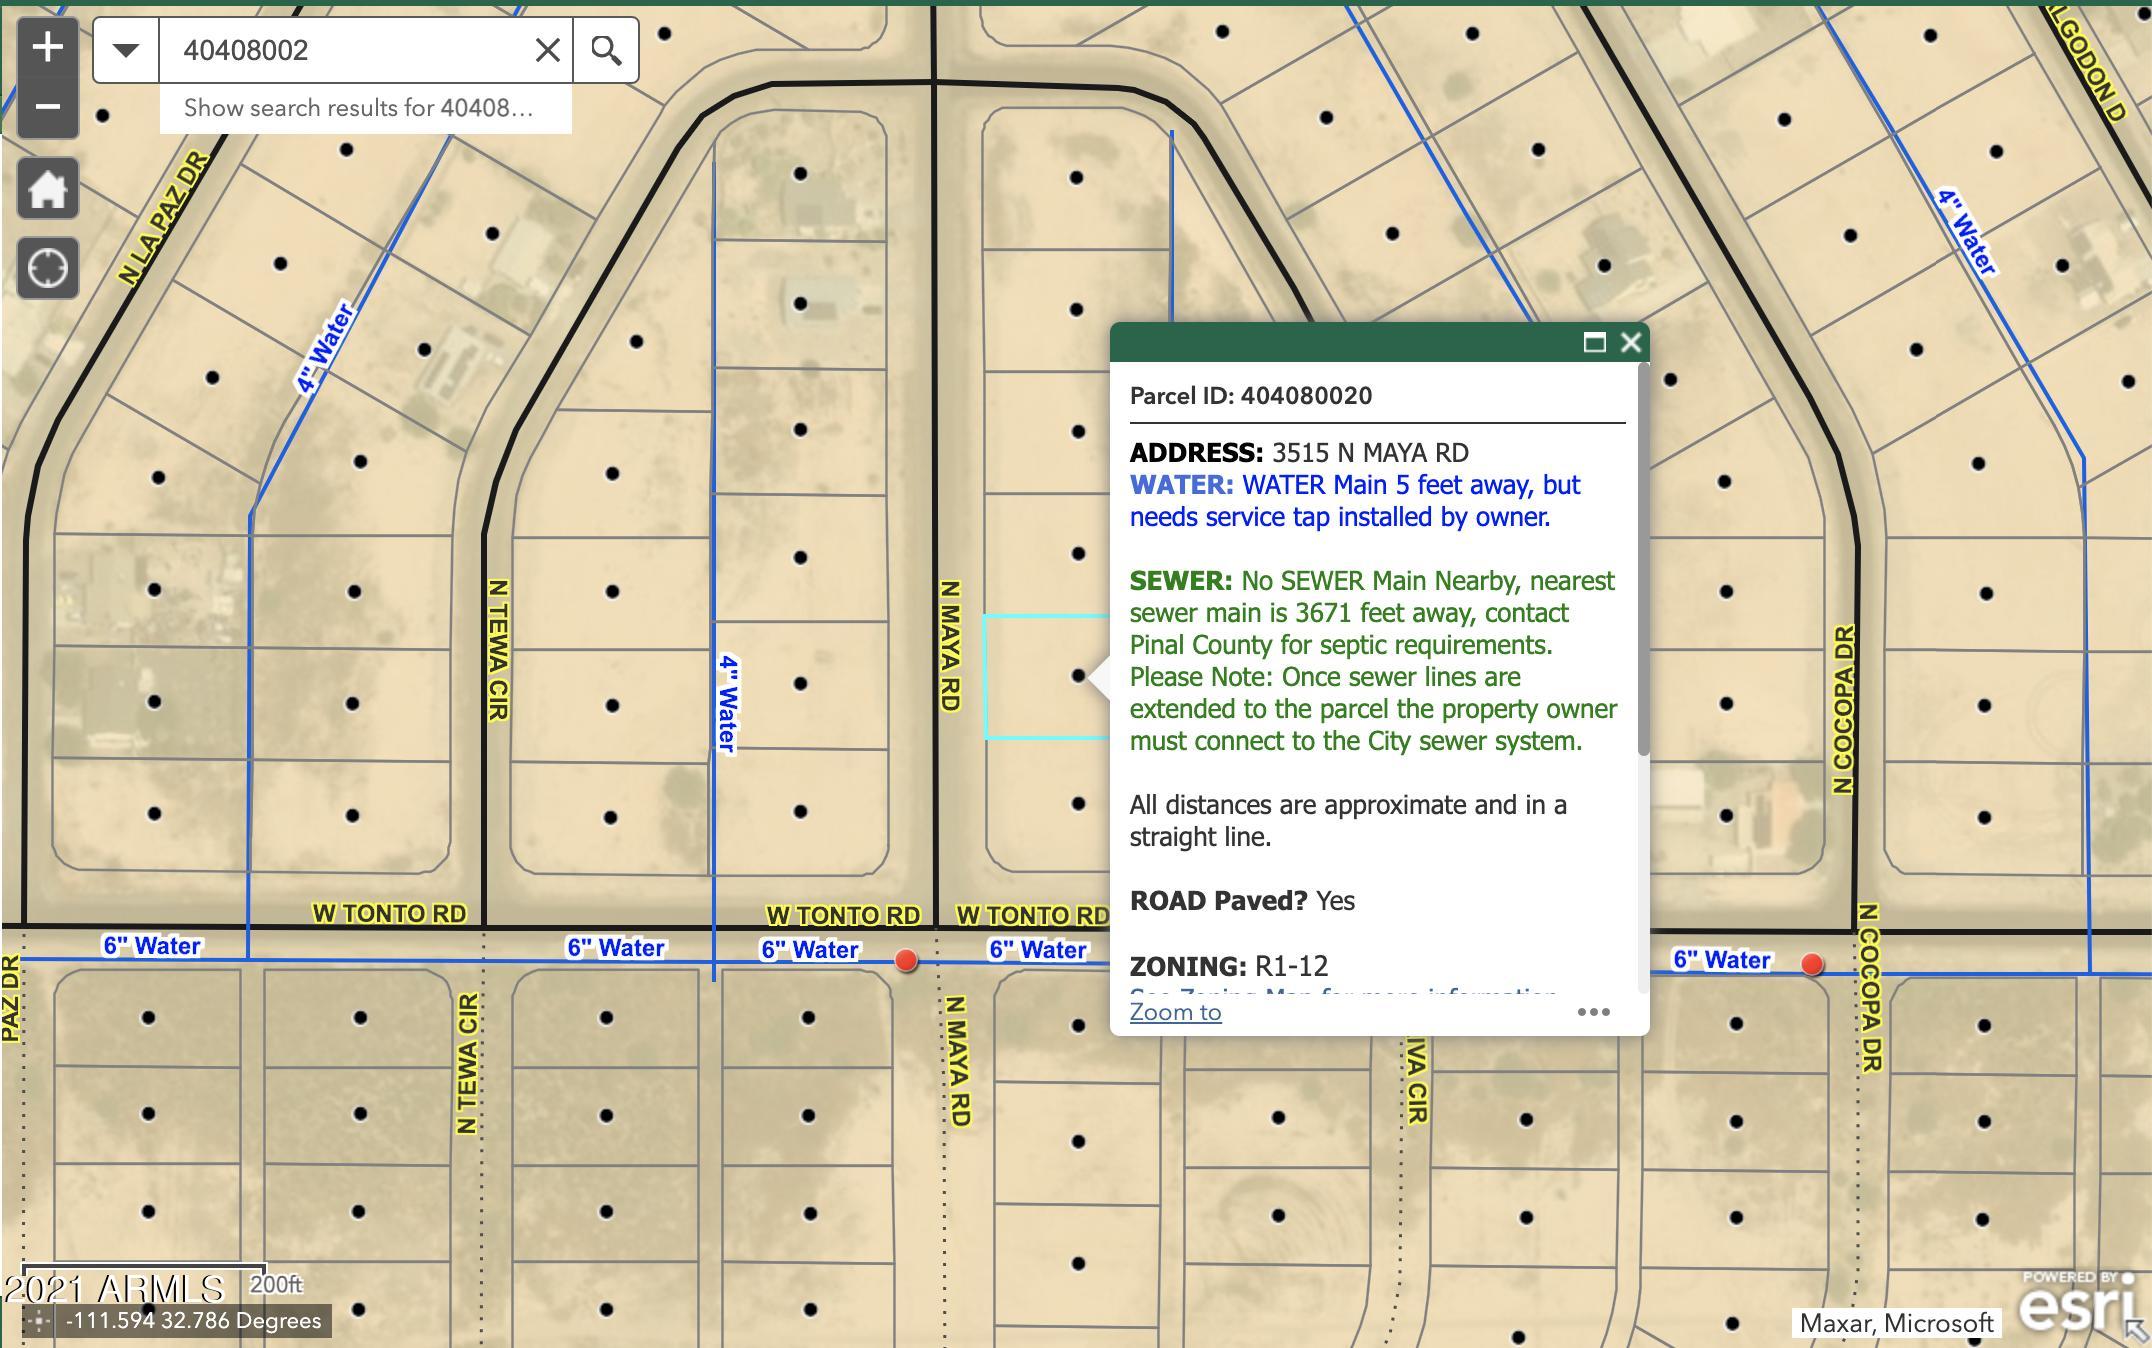Zoom out of the map
This screenshot has height=1348, width=2152.
pyautogui.click(x=48, y=107)
